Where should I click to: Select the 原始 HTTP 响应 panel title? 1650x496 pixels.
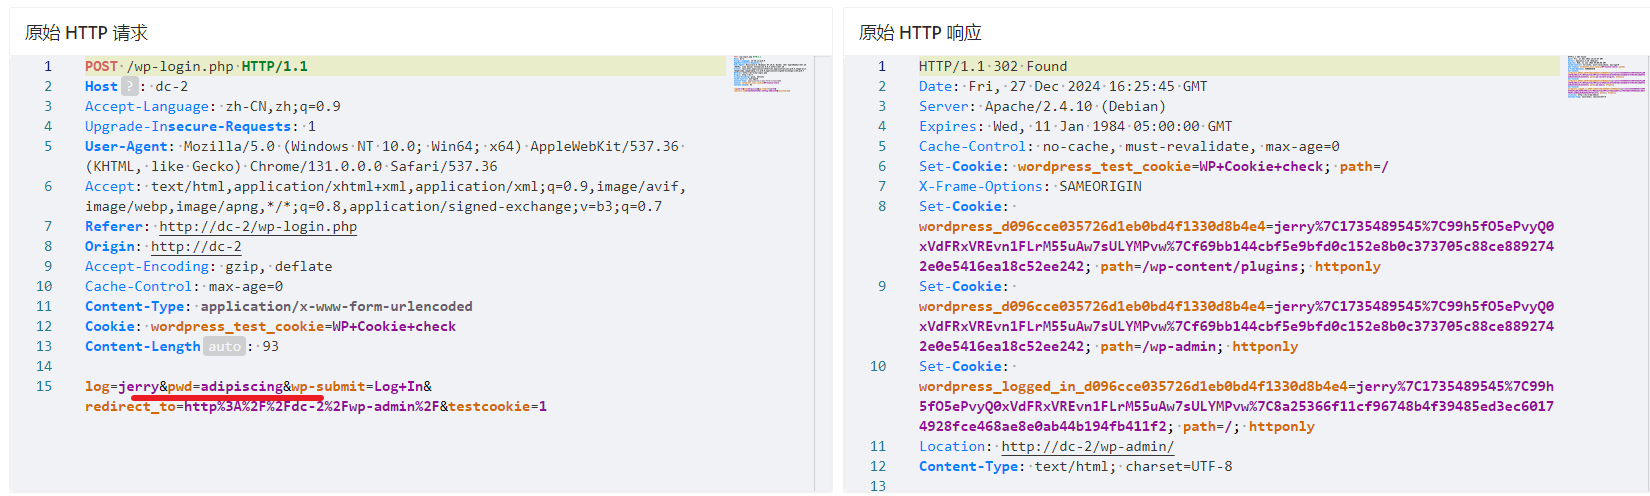tap(920, 33)
